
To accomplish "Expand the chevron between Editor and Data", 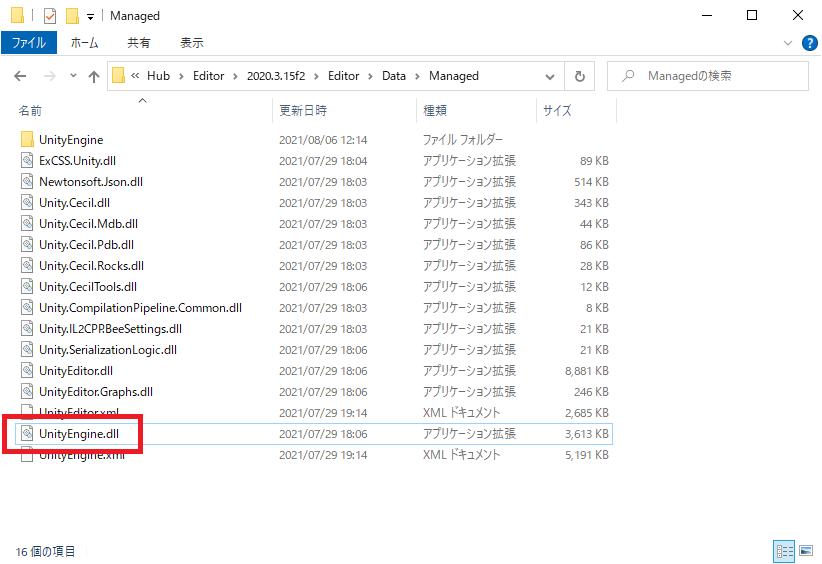I will click(x=370, y=77).
